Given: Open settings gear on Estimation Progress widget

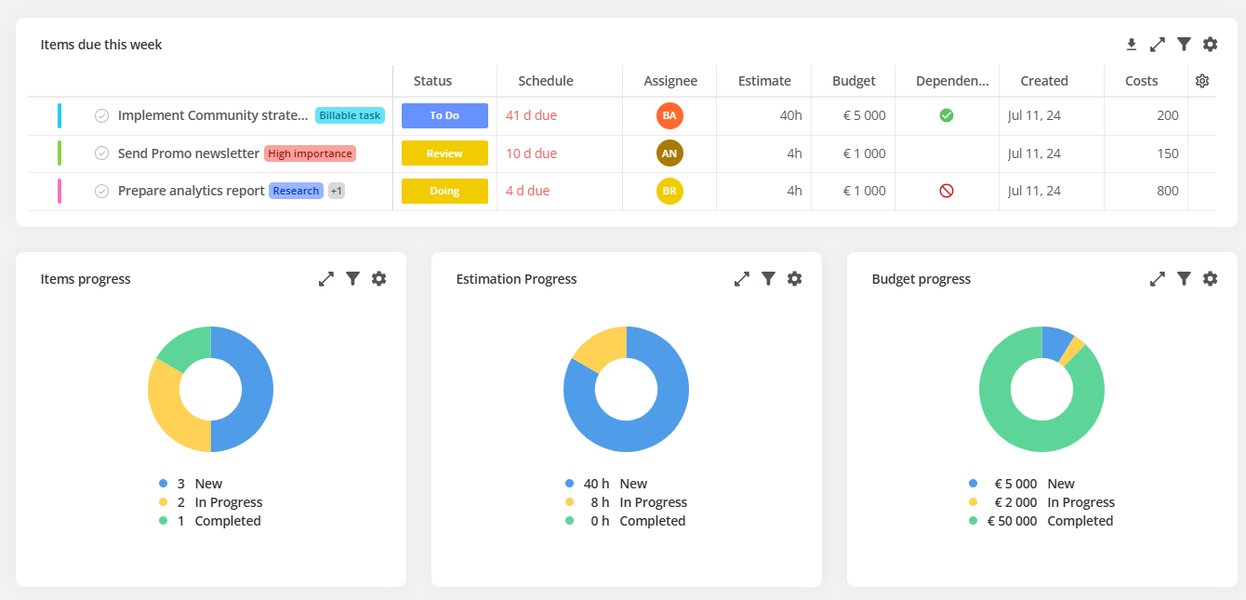Looking at the screenshot, I should pyautogui.click(x=794, y=278).
